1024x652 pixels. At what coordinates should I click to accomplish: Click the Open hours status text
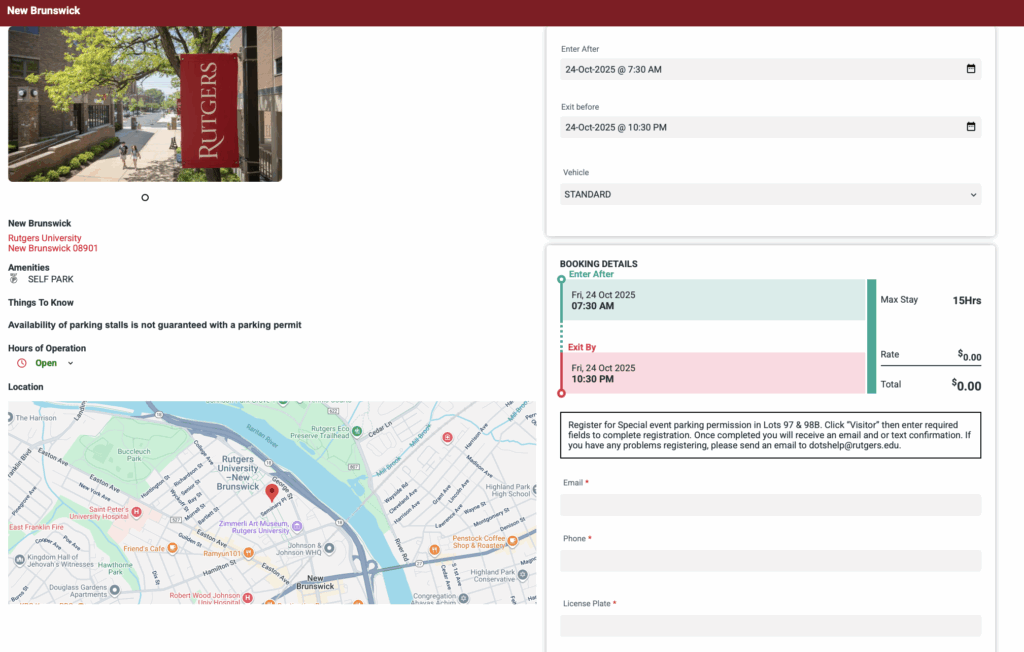[x=46, y=363]
